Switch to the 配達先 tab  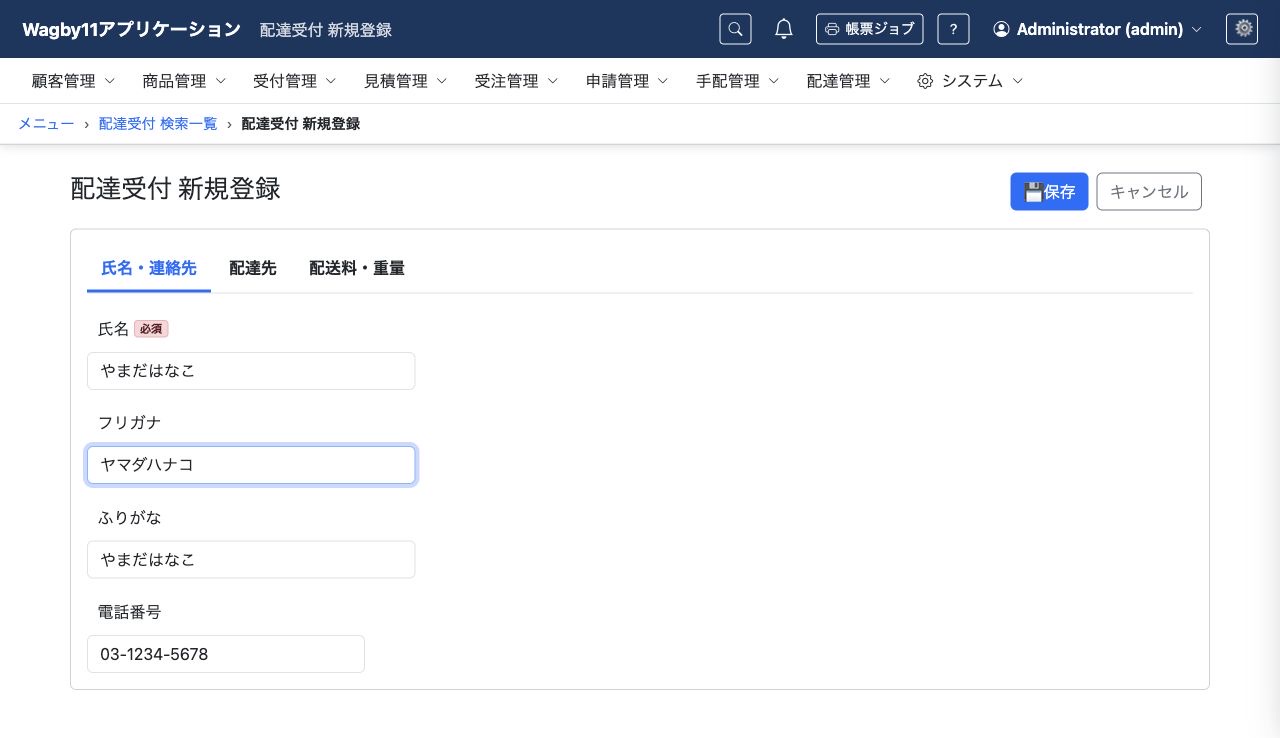click(x=253, y=268)
